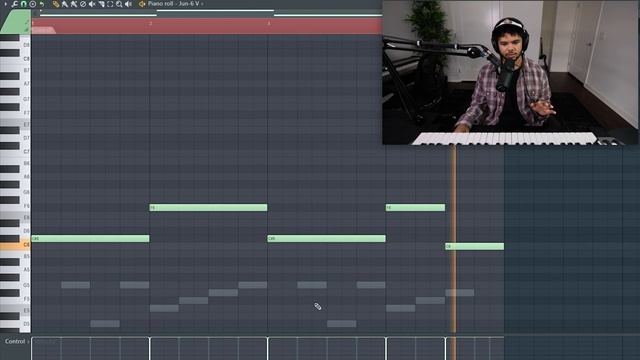Click the orange target channel speaker icon
640x360 pixels.
tap(142, 4)
